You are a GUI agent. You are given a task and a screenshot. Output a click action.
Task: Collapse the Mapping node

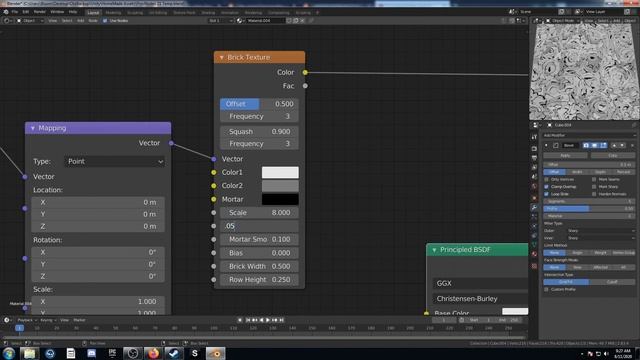[33, 128]
